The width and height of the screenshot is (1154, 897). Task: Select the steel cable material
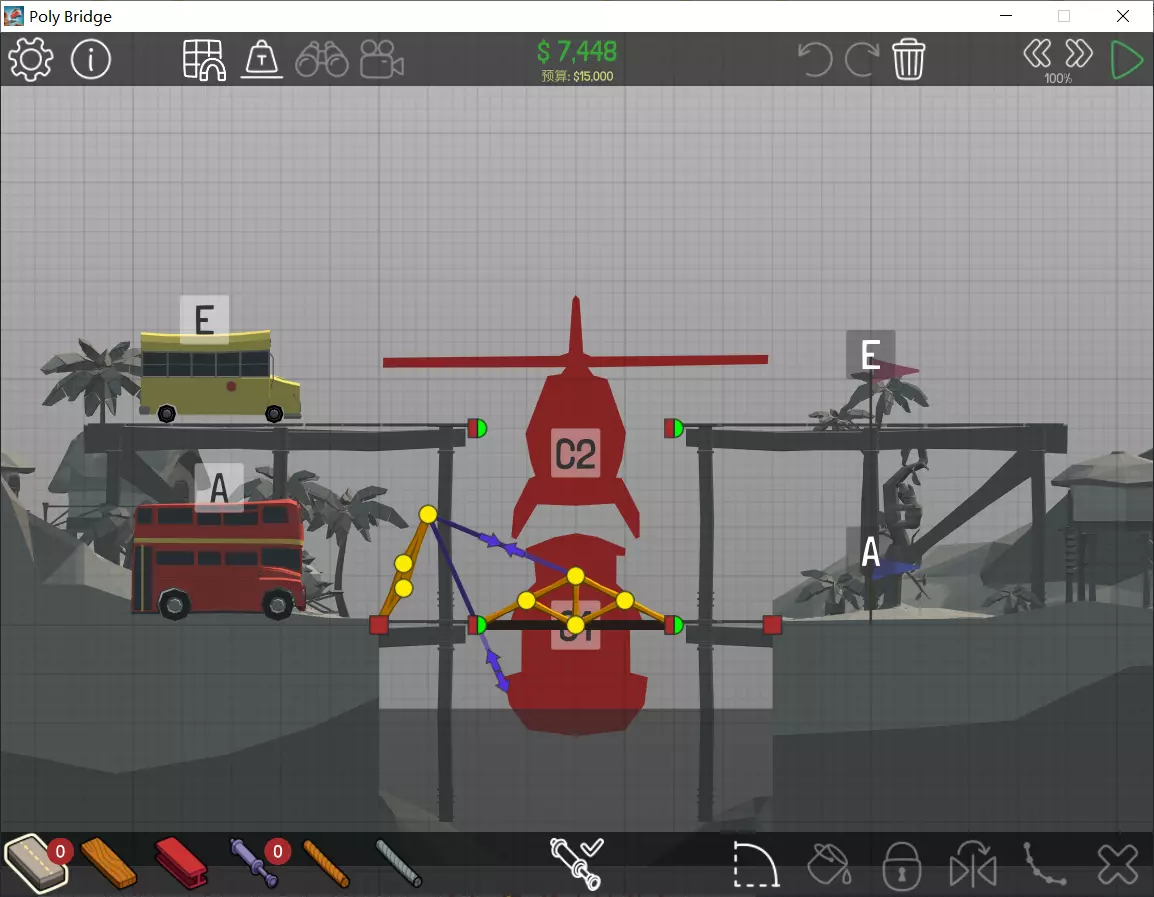(x=398, y=863)
